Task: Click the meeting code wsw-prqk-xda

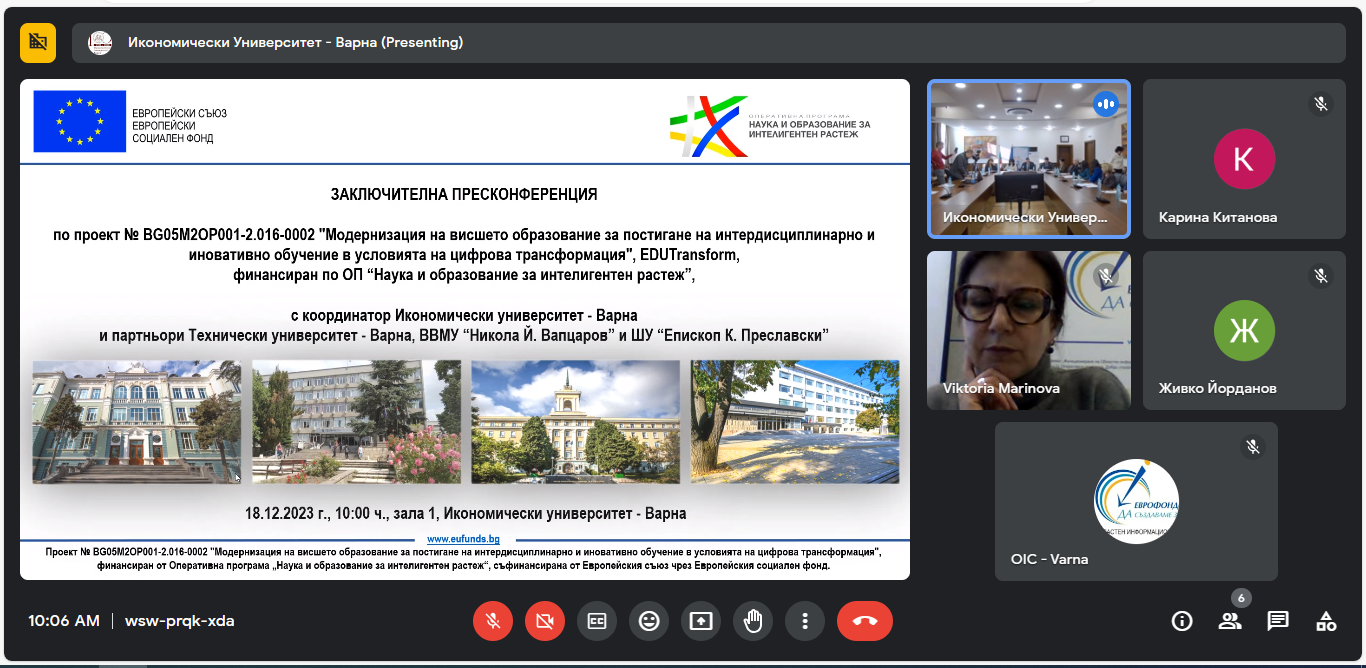Action: pos(180,621)
